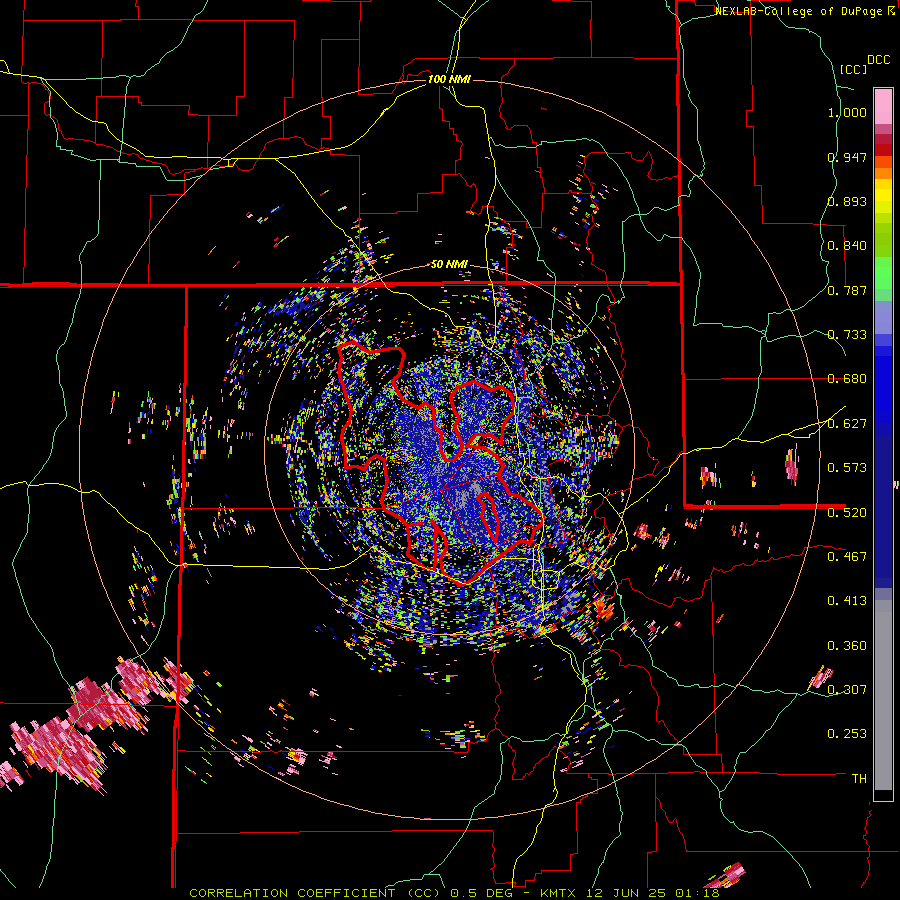Click the 0.413 scale value
The width and height of the screenshot is (900, 900).
coord(847,601)
